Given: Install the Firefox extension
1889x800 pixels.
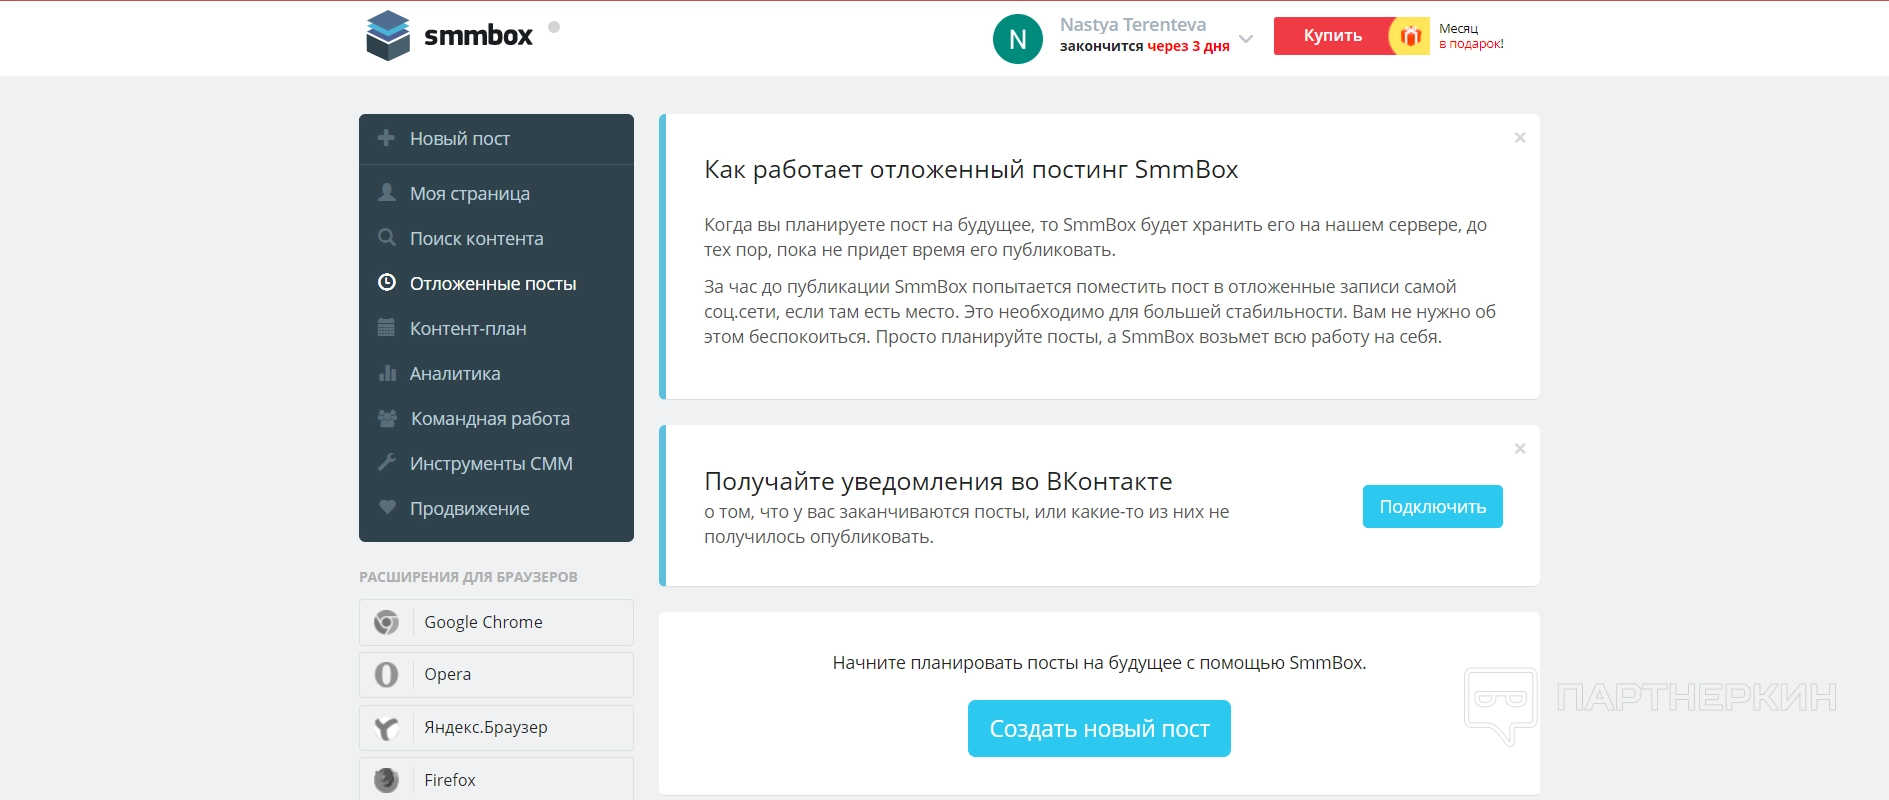Looking at the screenshot, I should pyautogui.click(x=496, y=779).
